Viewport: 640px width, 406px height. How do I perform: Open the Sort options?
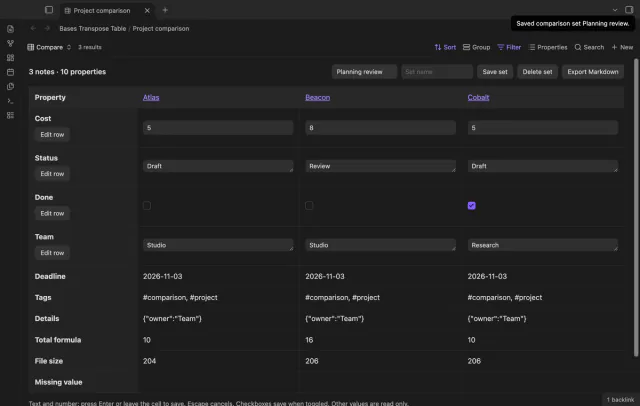pyautogui.click(x=445, y=47)
